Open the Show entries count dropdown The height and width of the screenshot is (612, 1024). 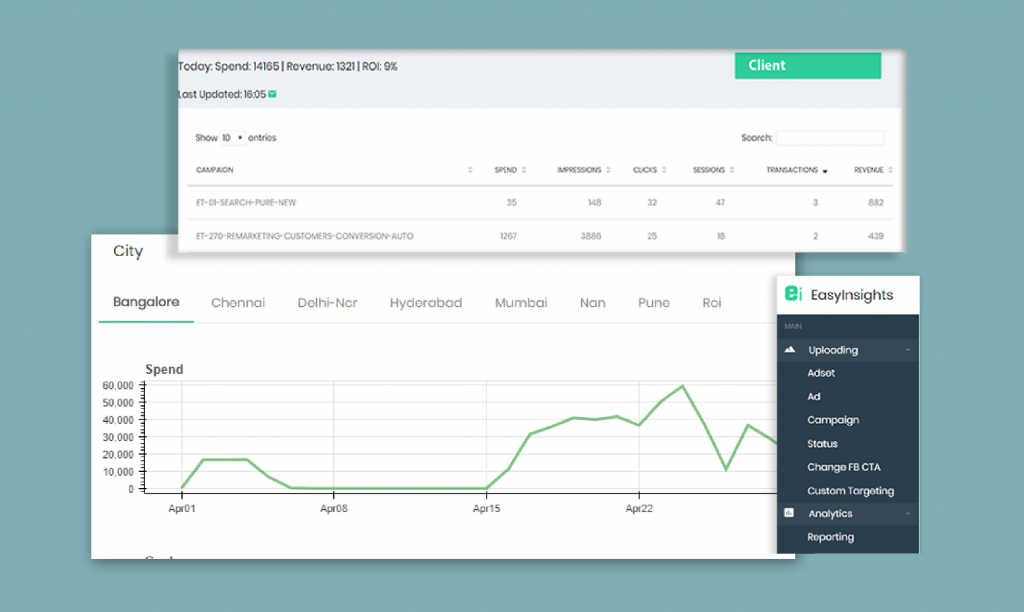coord(232,138)
